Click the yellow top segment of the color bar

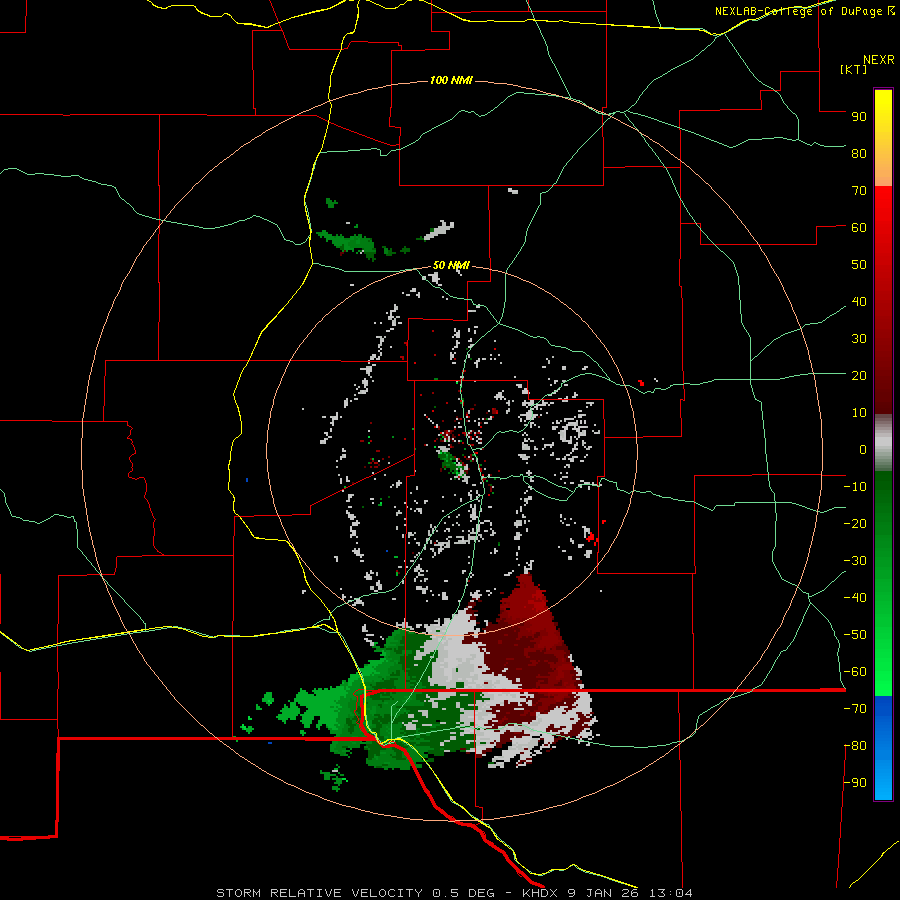click(883, 138)
